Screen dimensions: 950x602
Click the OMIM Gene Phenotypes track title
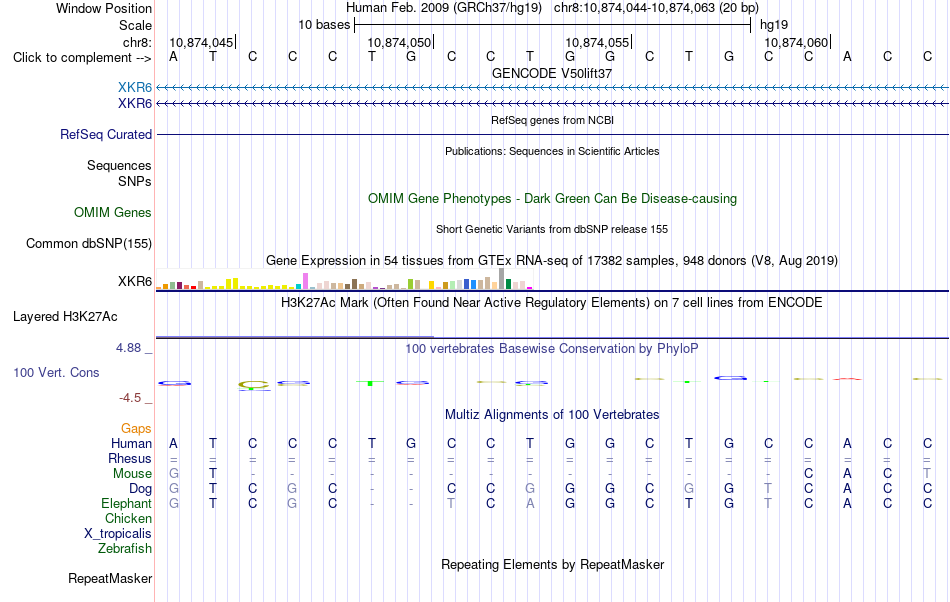[x=552, y=199]
